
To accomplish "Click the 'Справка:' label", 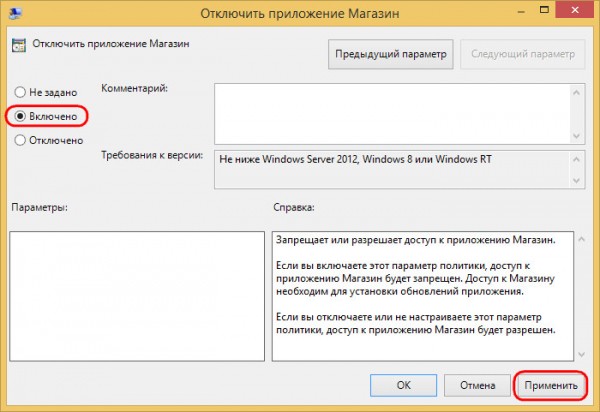I will [293, 207].
